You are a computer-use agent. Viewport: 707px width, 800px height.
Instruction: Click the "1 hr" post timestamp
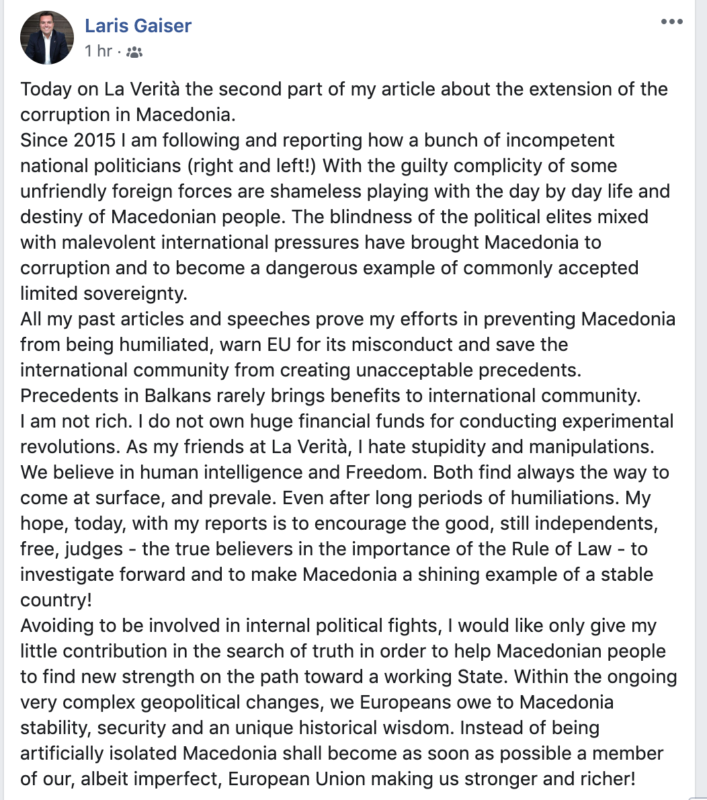[x=98, y=51]
